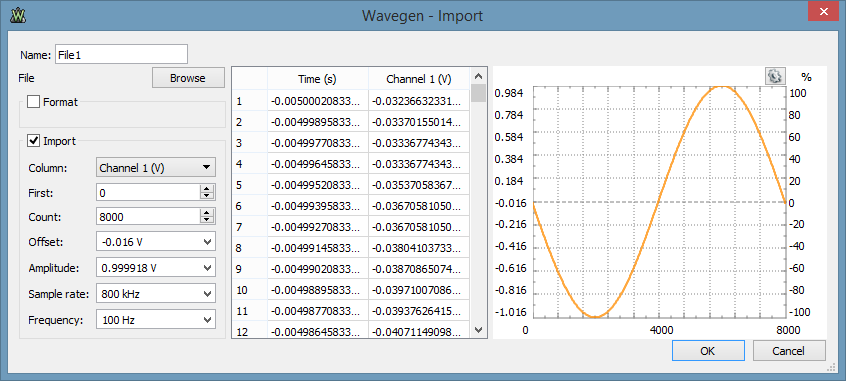846x381 pixels.
Task: Increase the First value with up arrow
Action: (x=207, y=188)
